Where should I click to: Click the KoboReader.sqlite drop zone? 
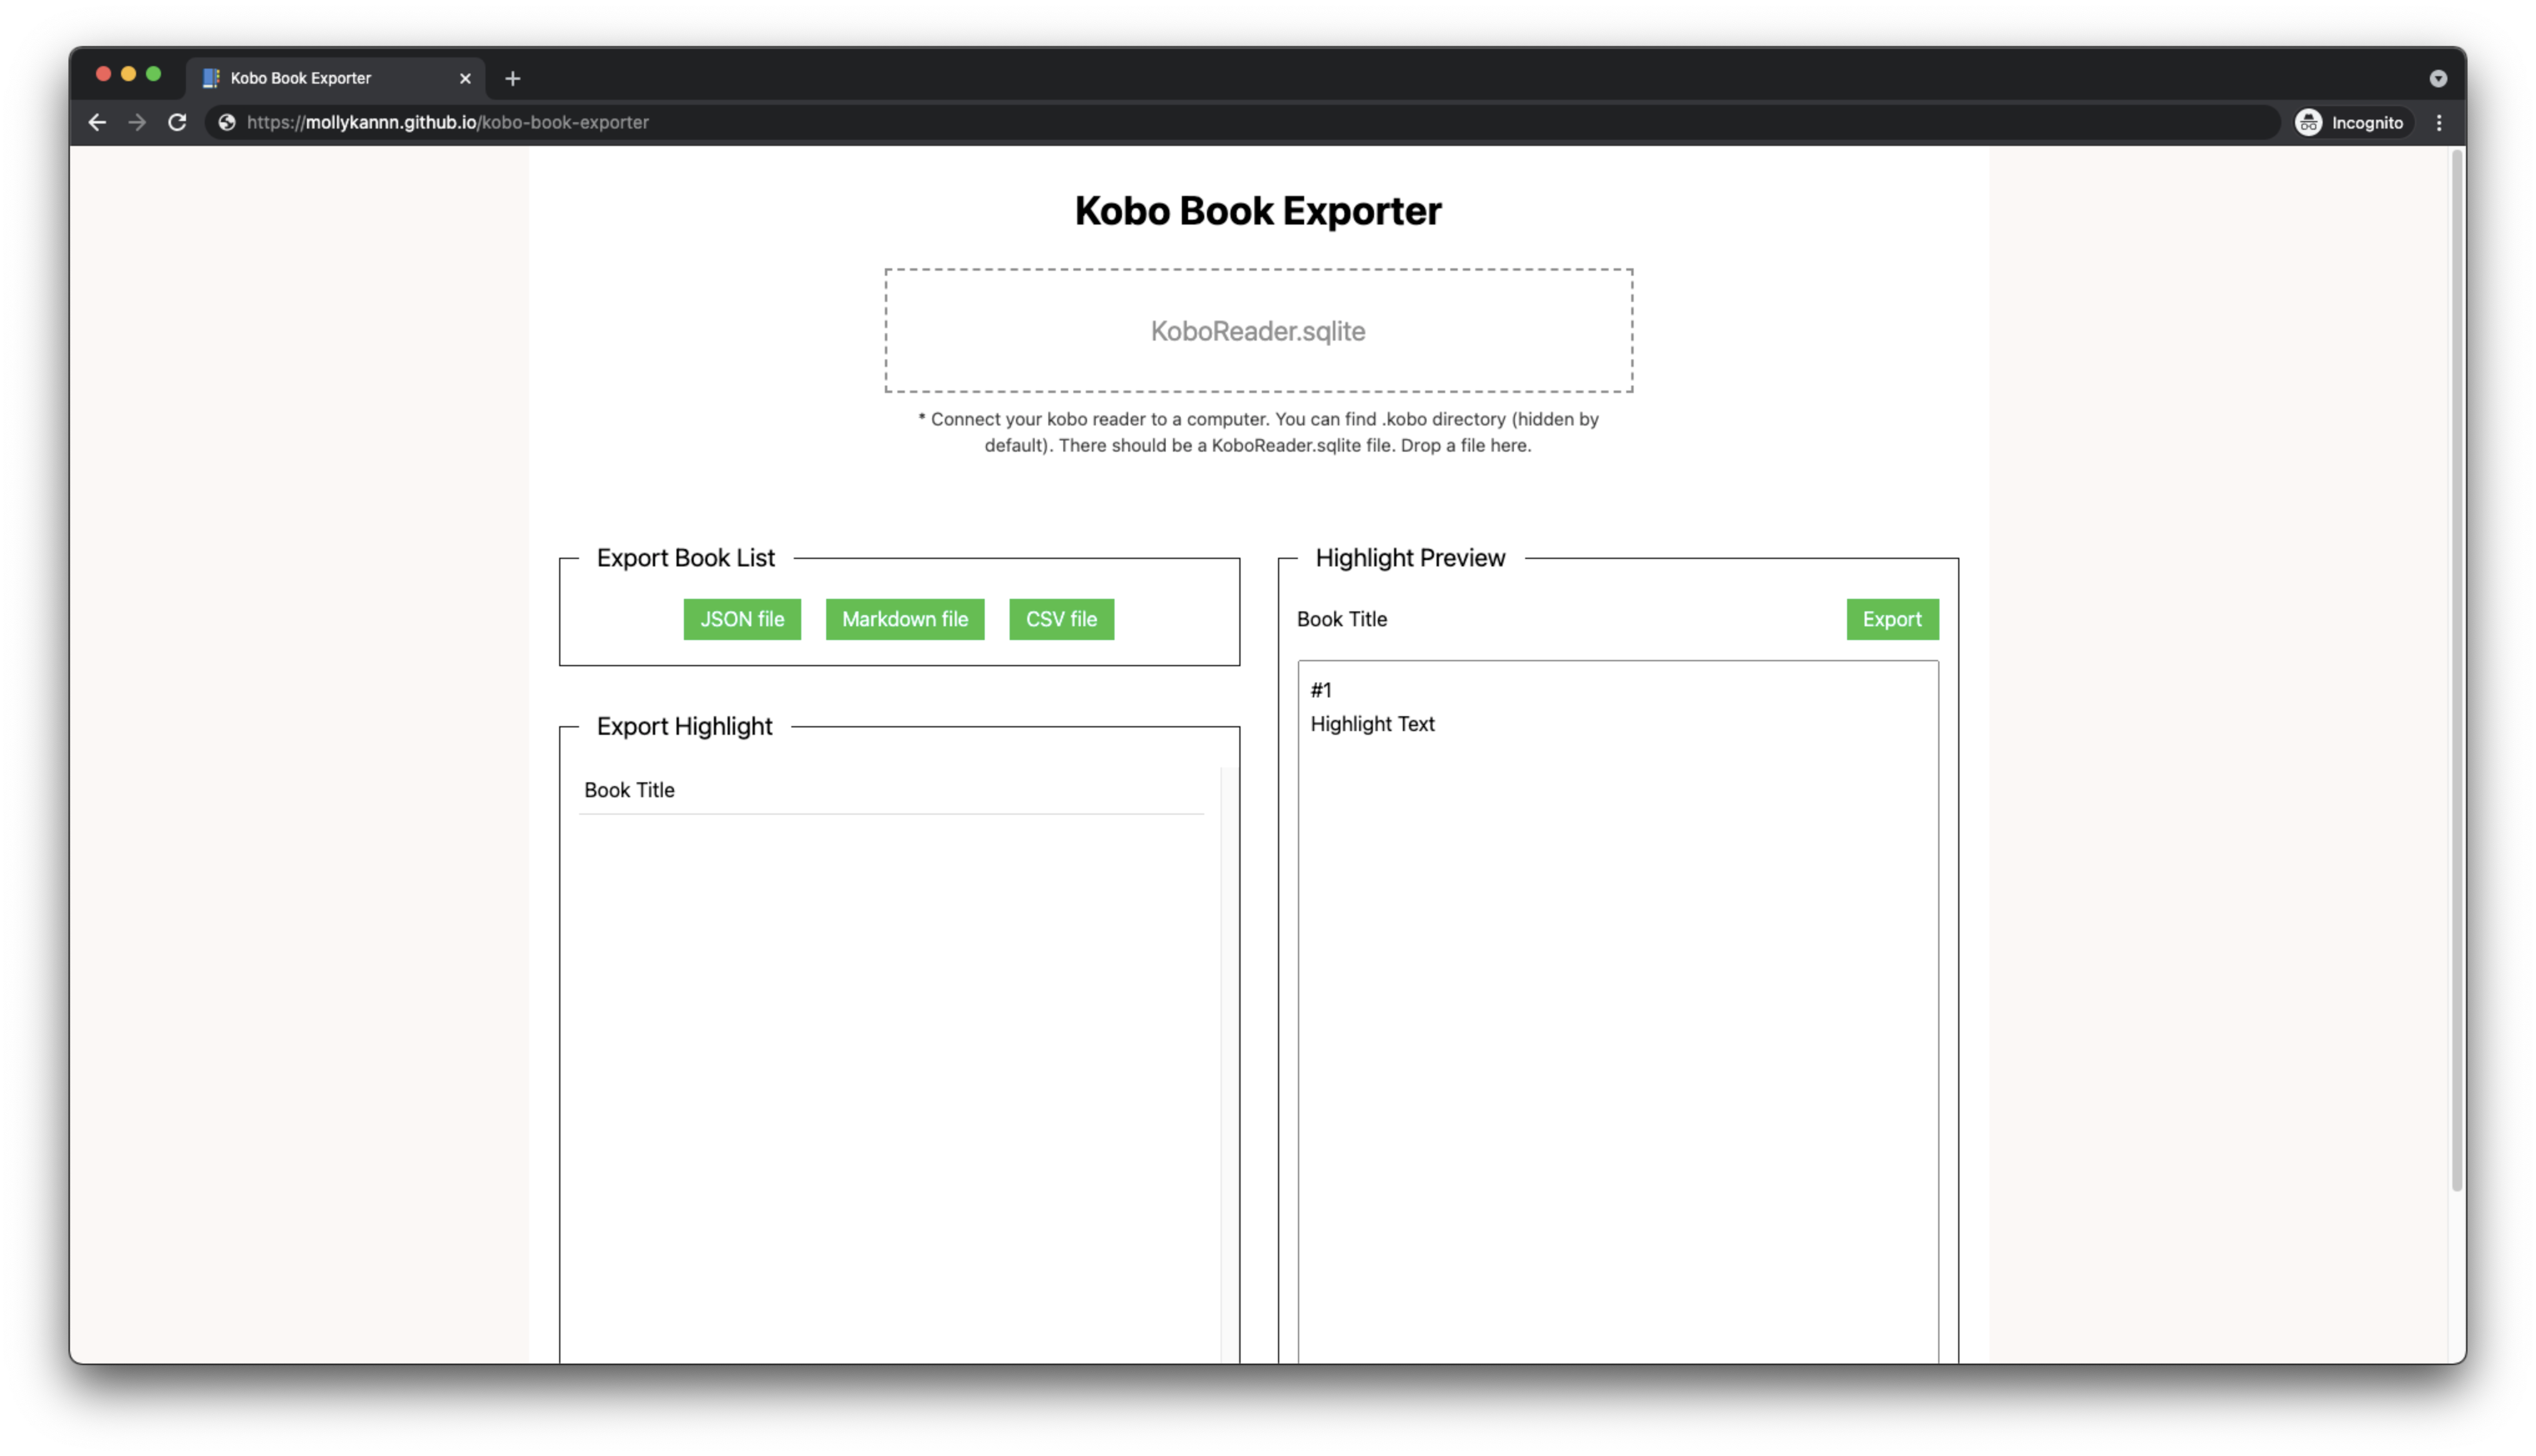coord(1257,330)
